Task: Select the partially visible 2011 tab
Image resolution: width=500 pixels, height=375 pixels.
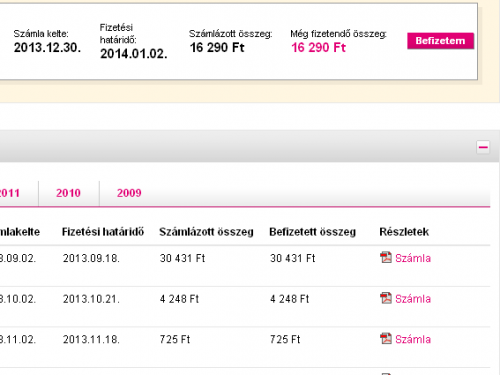Action: pyautogui.click(x=10, y=193)
